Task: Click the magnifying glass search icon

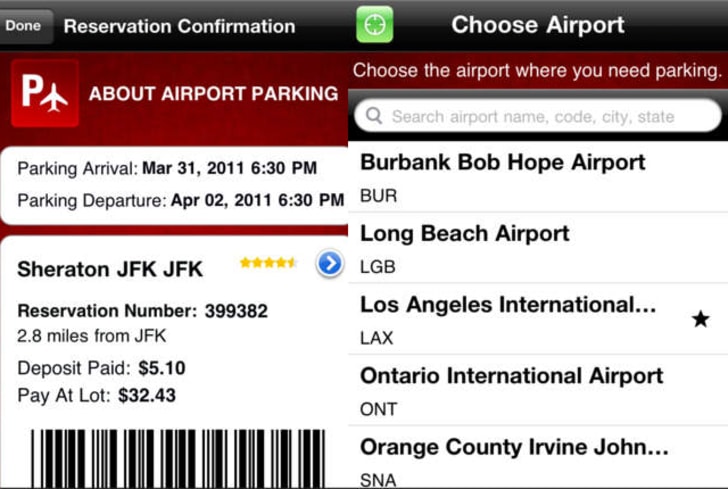Action: (x=374, y=116)
